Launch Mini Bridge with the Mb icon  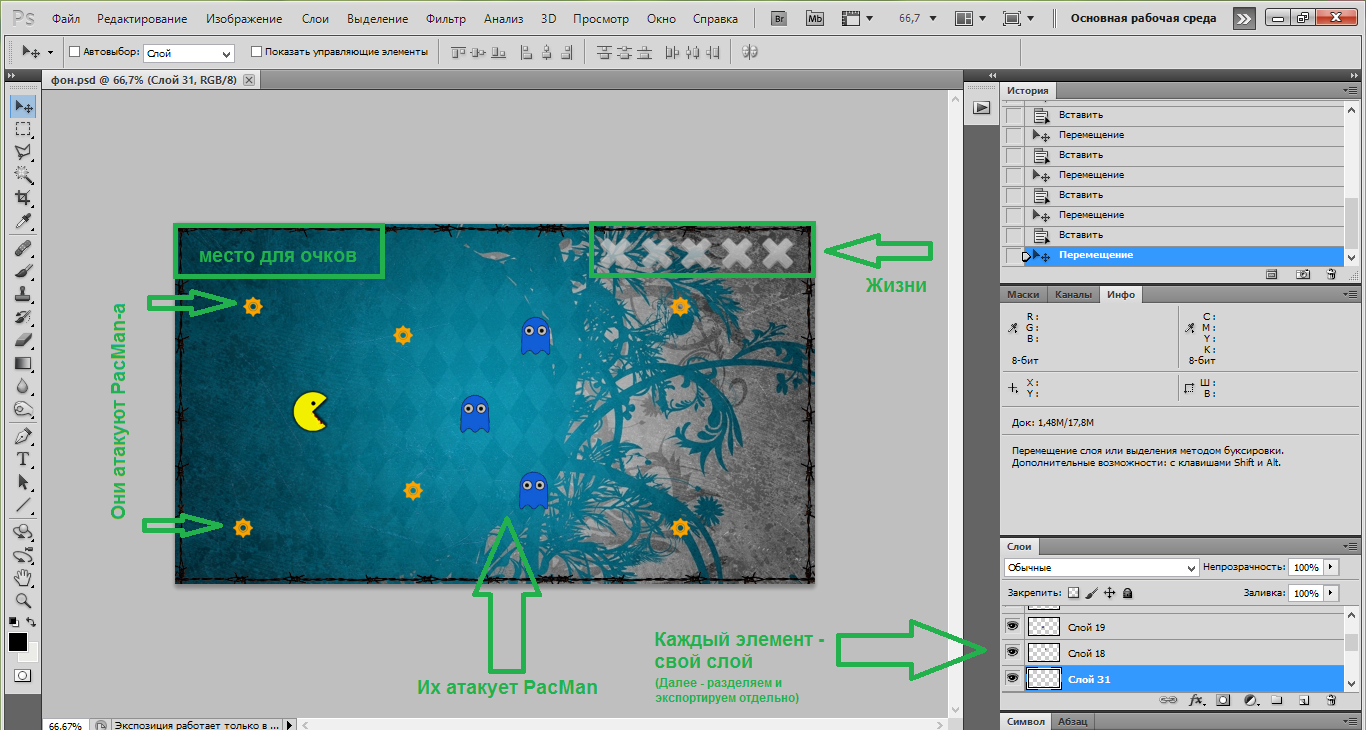pos(814,18)
